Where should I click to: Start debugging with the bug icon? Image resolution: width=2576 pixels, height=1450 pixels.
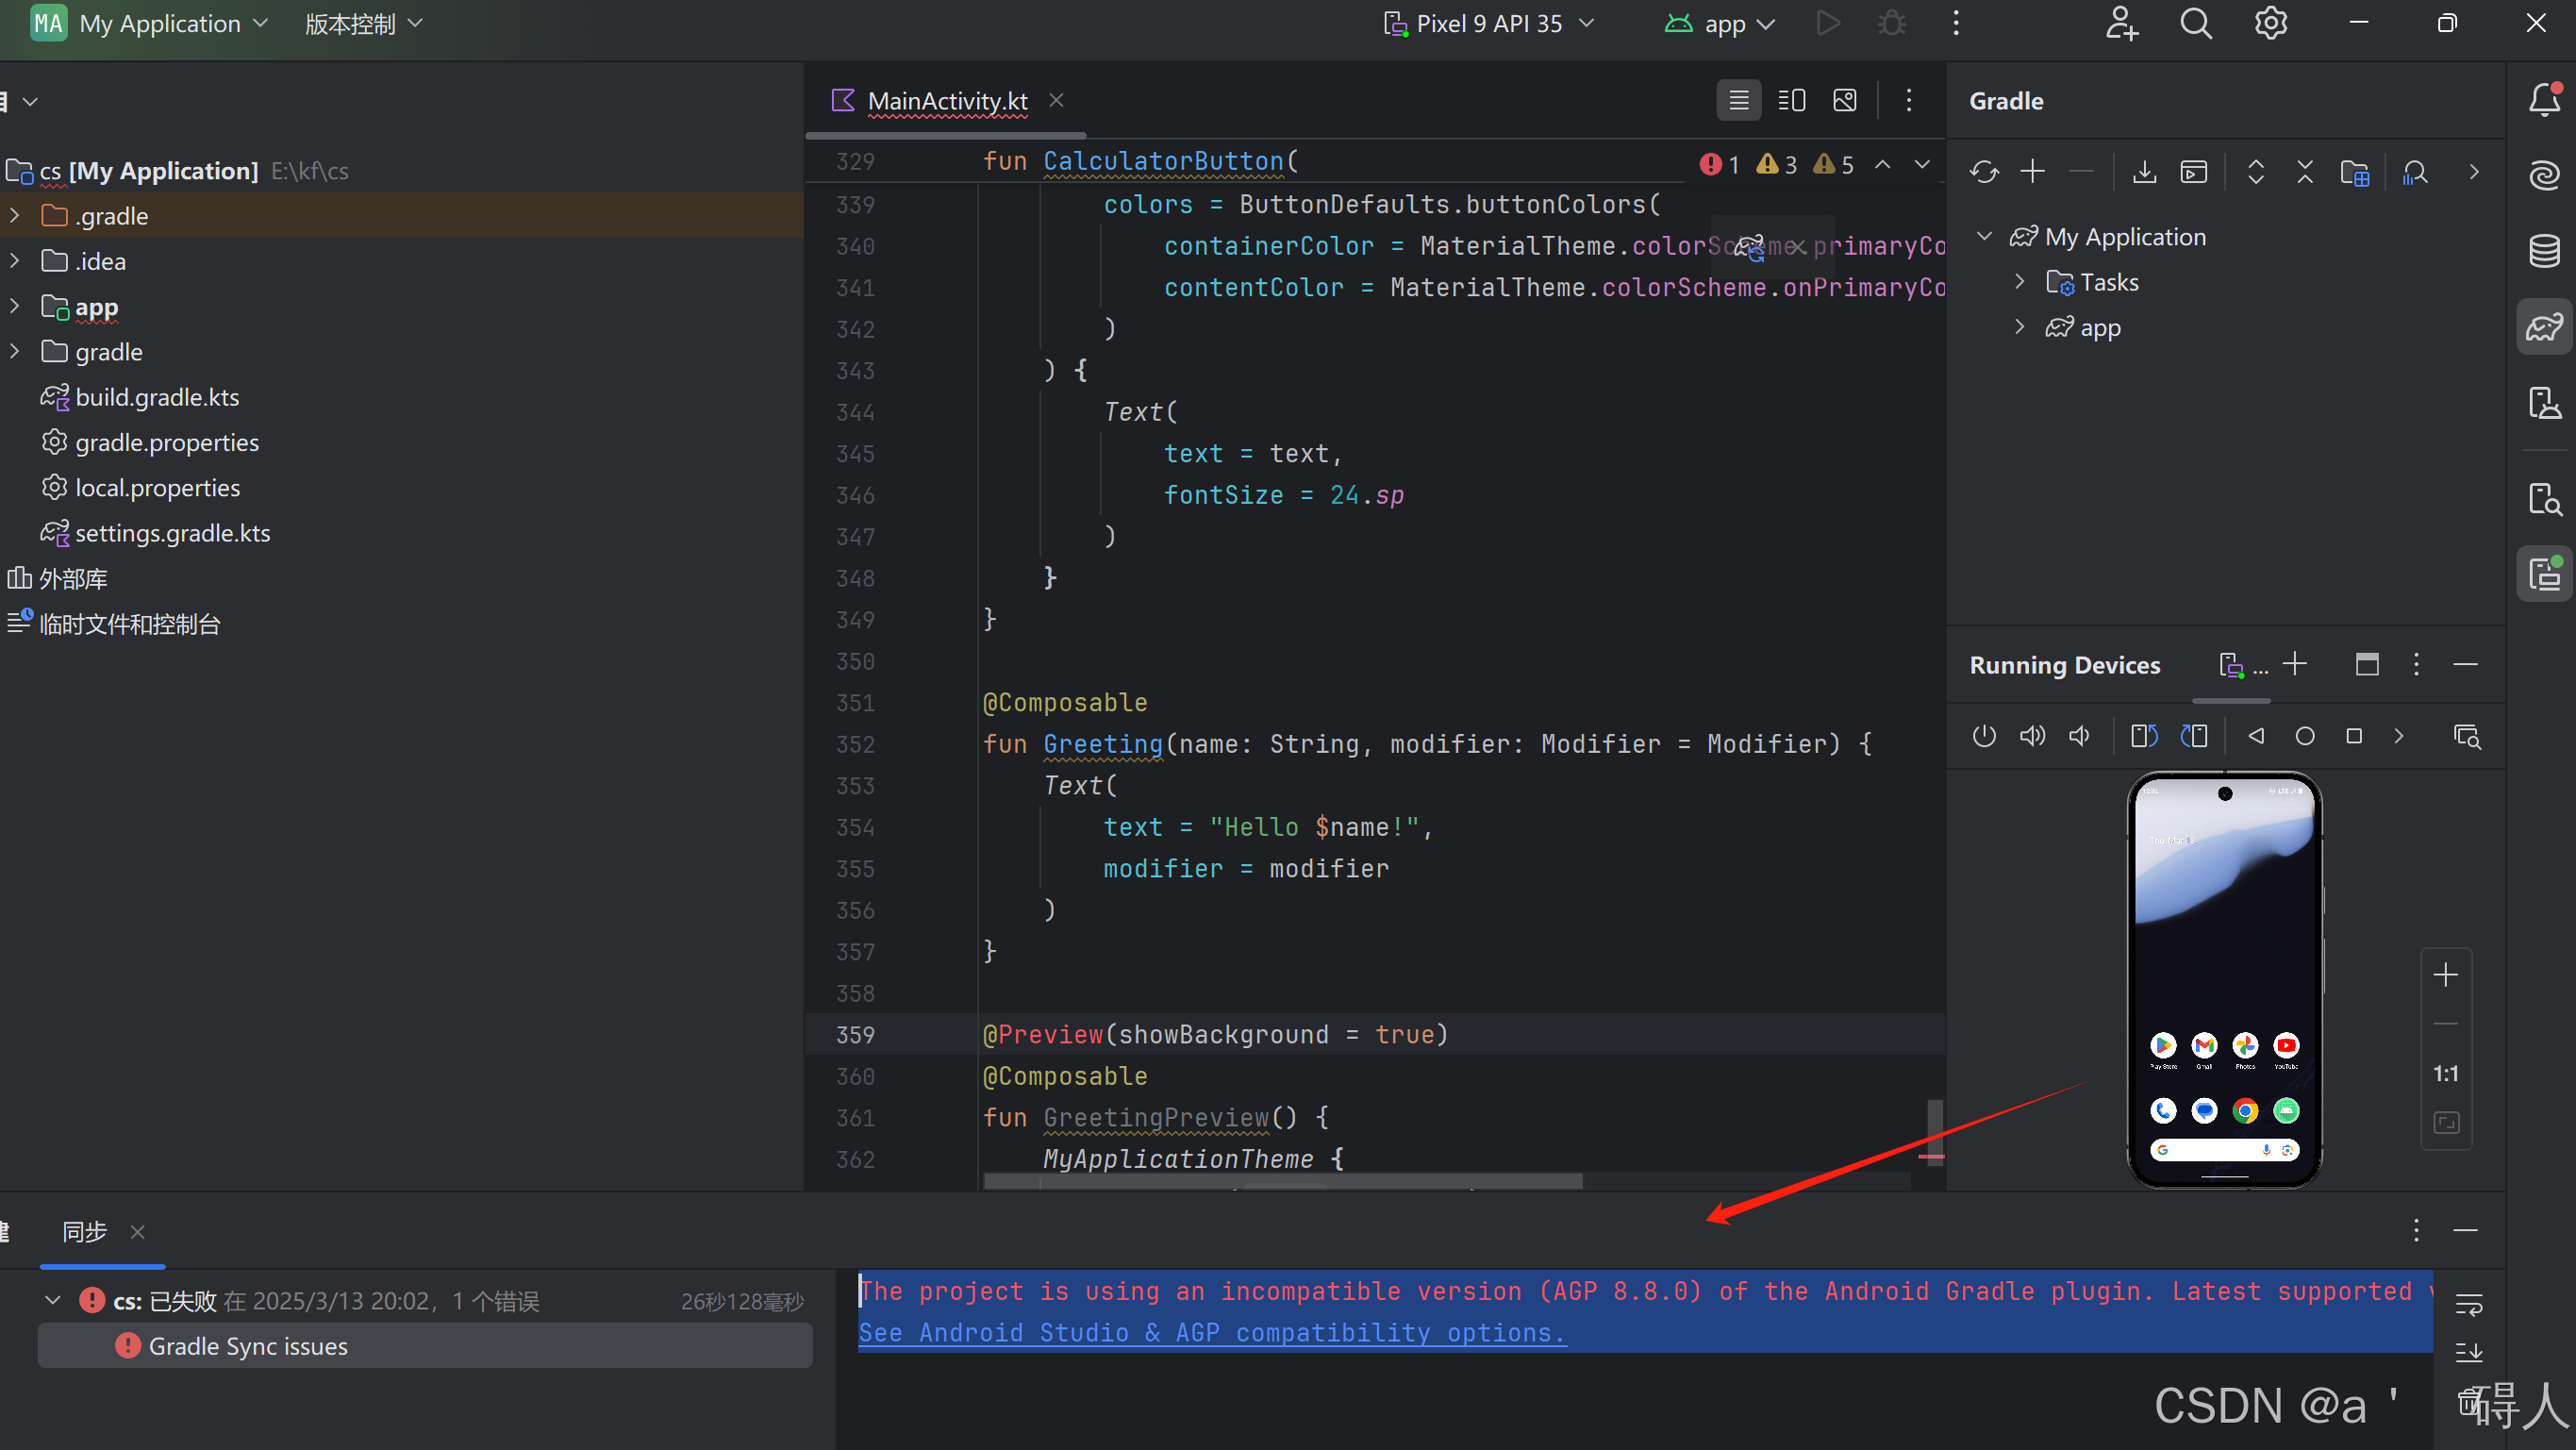click(x=1892, y=24)
